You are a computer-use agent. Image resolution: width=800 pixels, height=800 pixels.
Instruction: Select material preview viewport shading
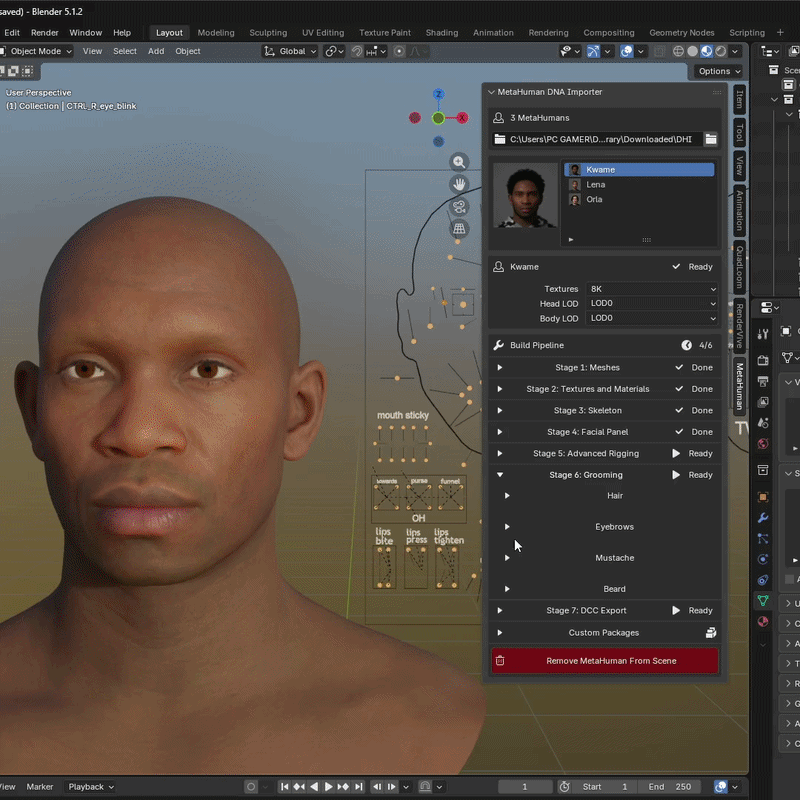pos(707,51)
